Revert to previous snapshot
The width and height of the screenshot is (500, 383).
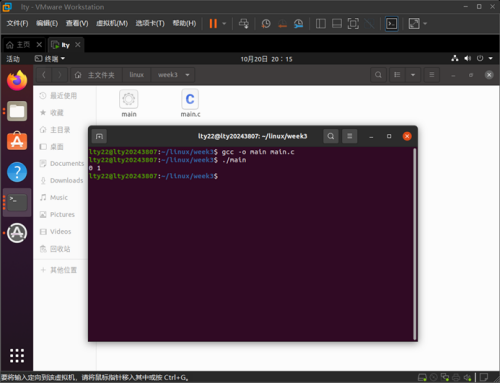(x=282, y=23)
